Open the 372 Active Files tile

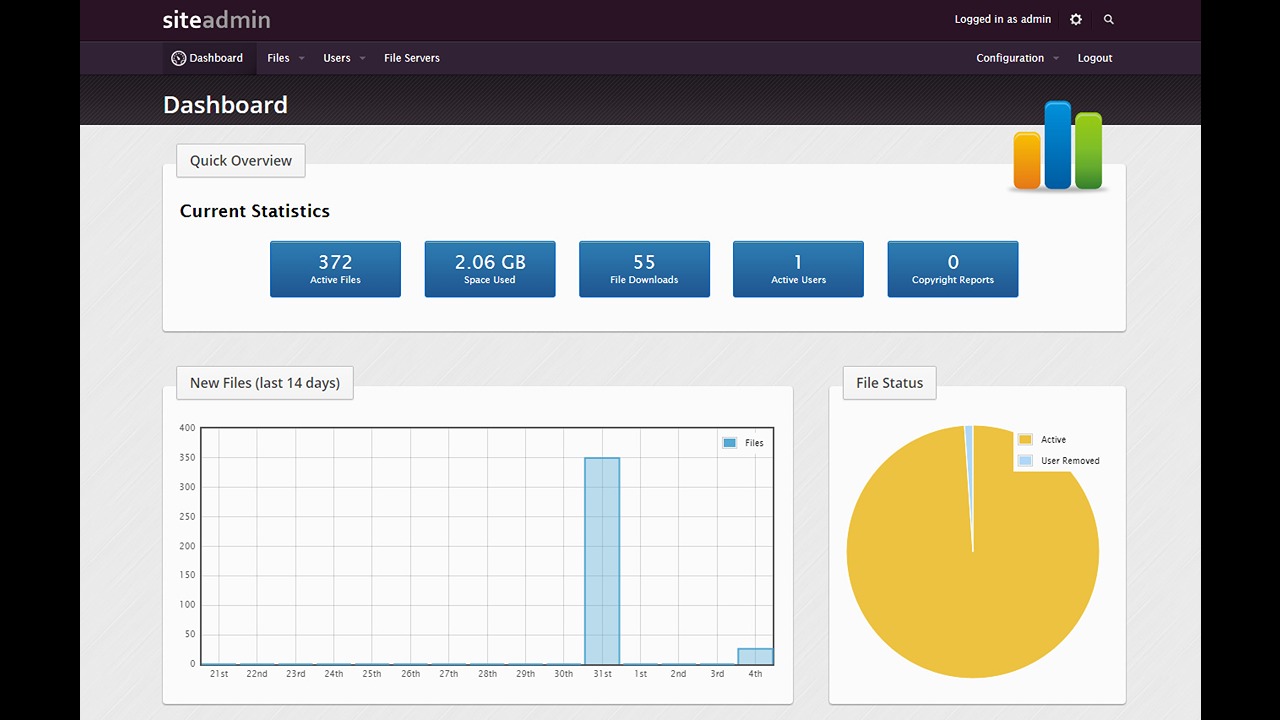click(x=335, y=269)
